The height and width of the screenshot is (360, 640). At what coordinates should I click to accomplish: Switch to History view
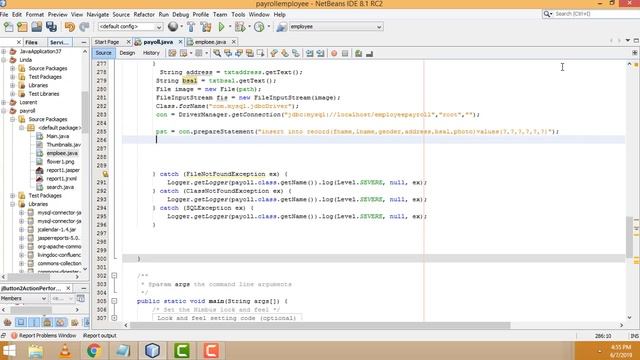[151, 53]
